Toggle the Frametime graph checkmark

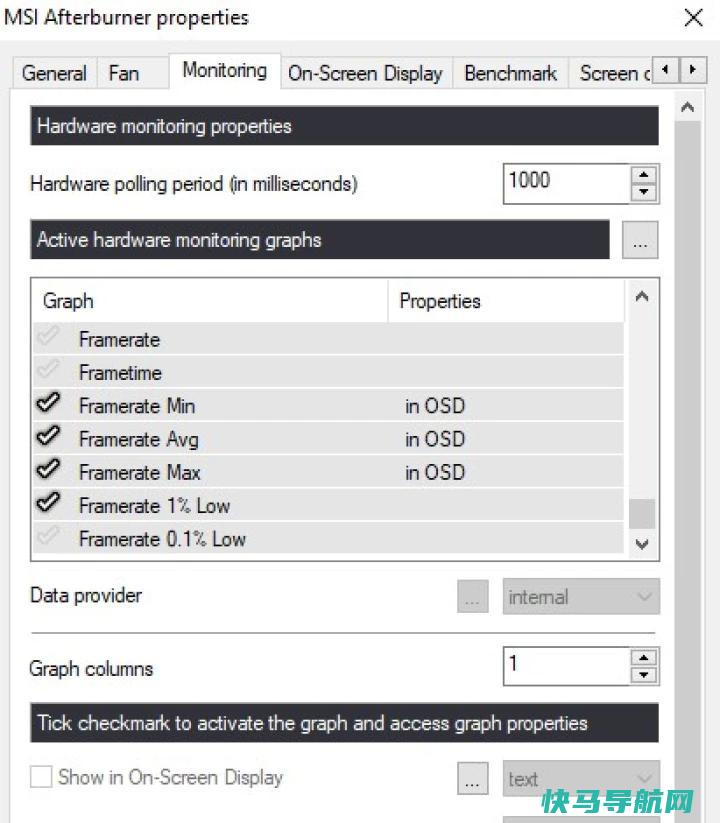pyautogui.click(x=48, y=370)
